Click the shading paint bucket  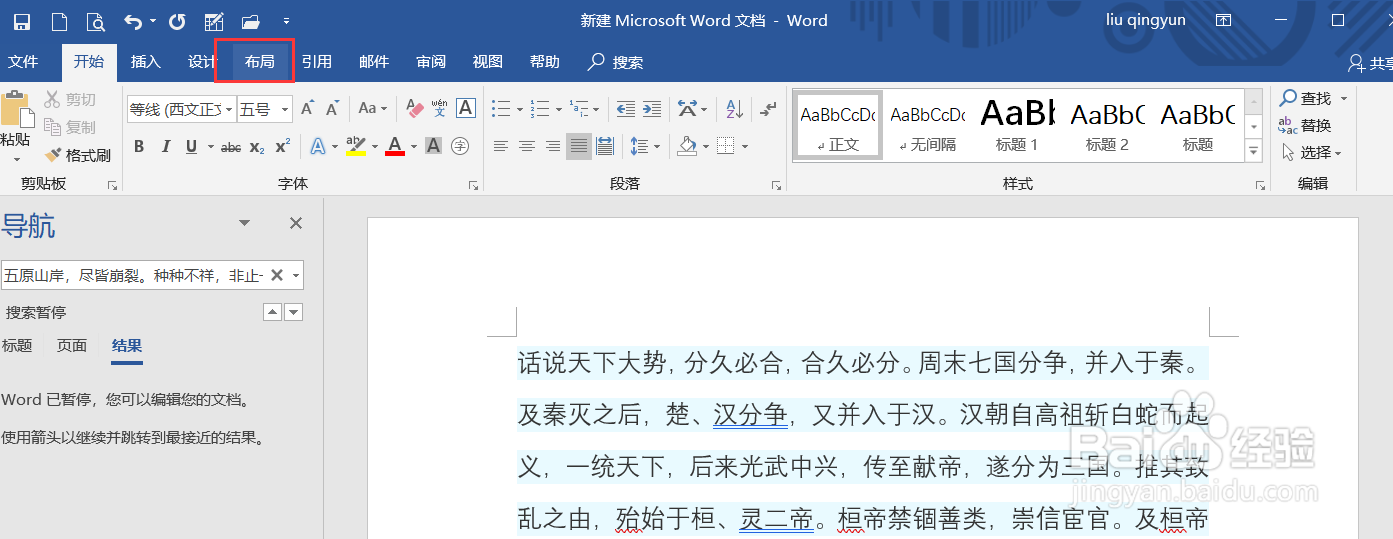687,147
